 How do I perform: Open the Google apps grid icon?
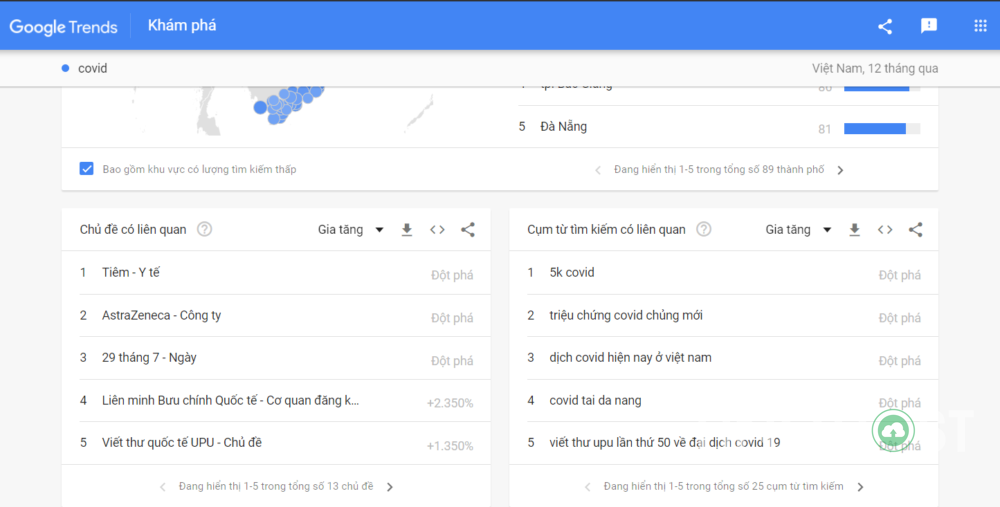click(980, 26)
